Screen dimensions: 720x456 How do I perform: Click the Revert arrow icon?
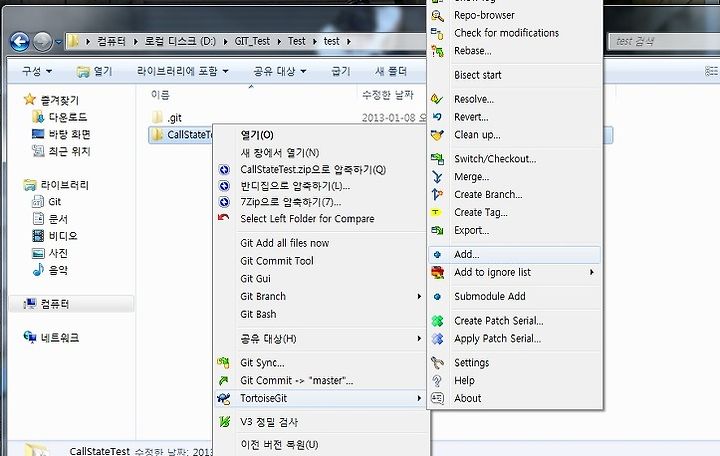point(437,117)
